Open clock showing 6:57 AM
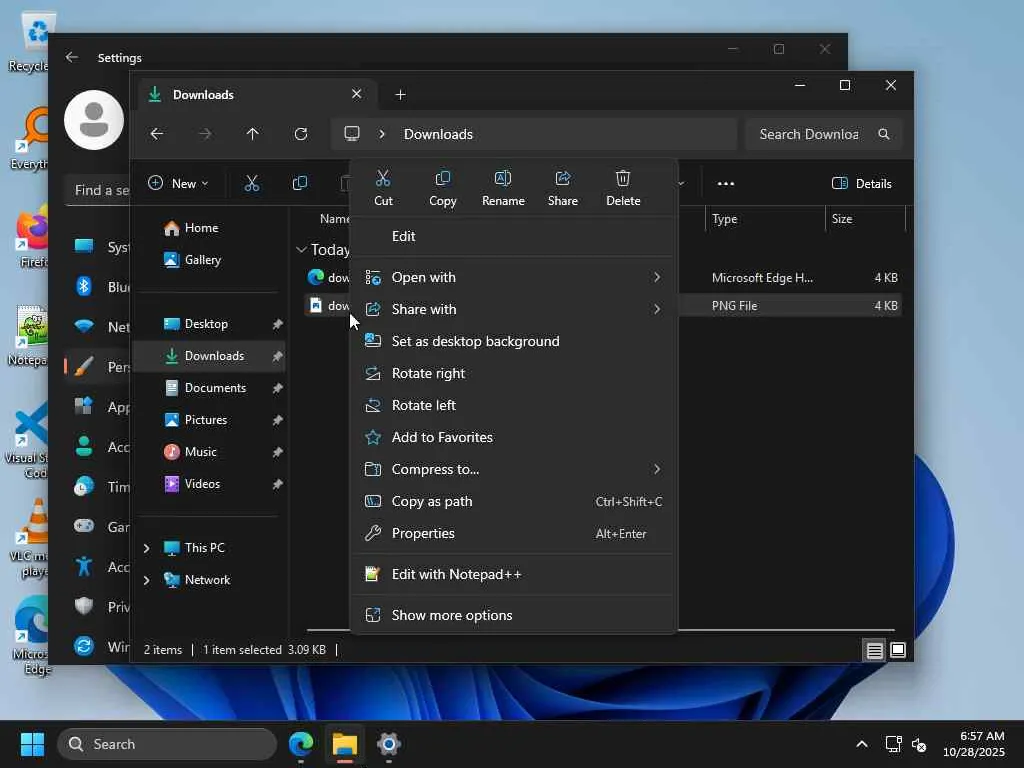1024x768 pixels. (x=974, y=744)
